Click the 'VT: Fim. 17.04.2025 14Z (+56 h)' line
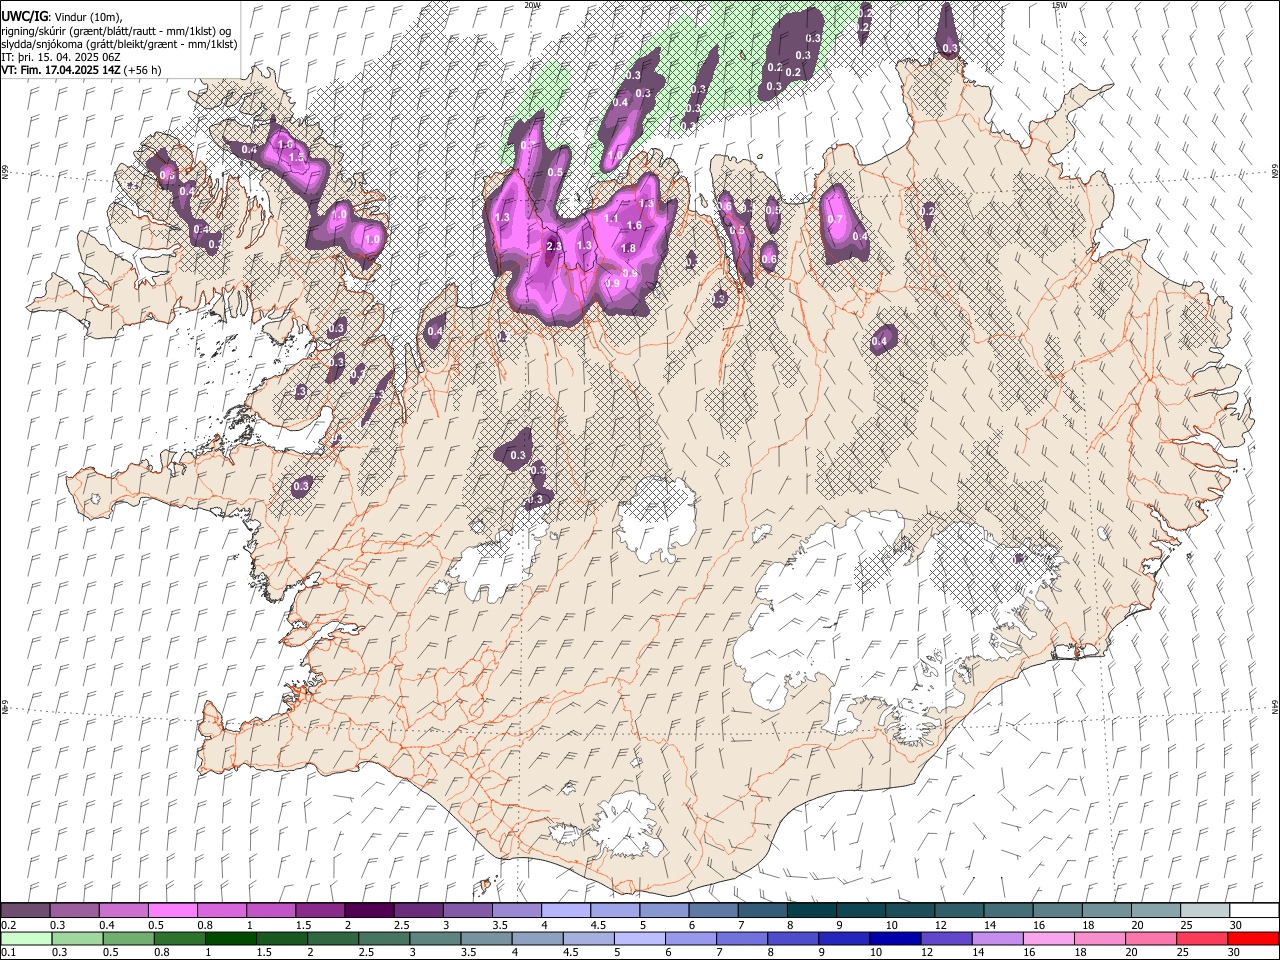The width and height of the screenshot is (1280, 960). point(81,70)
